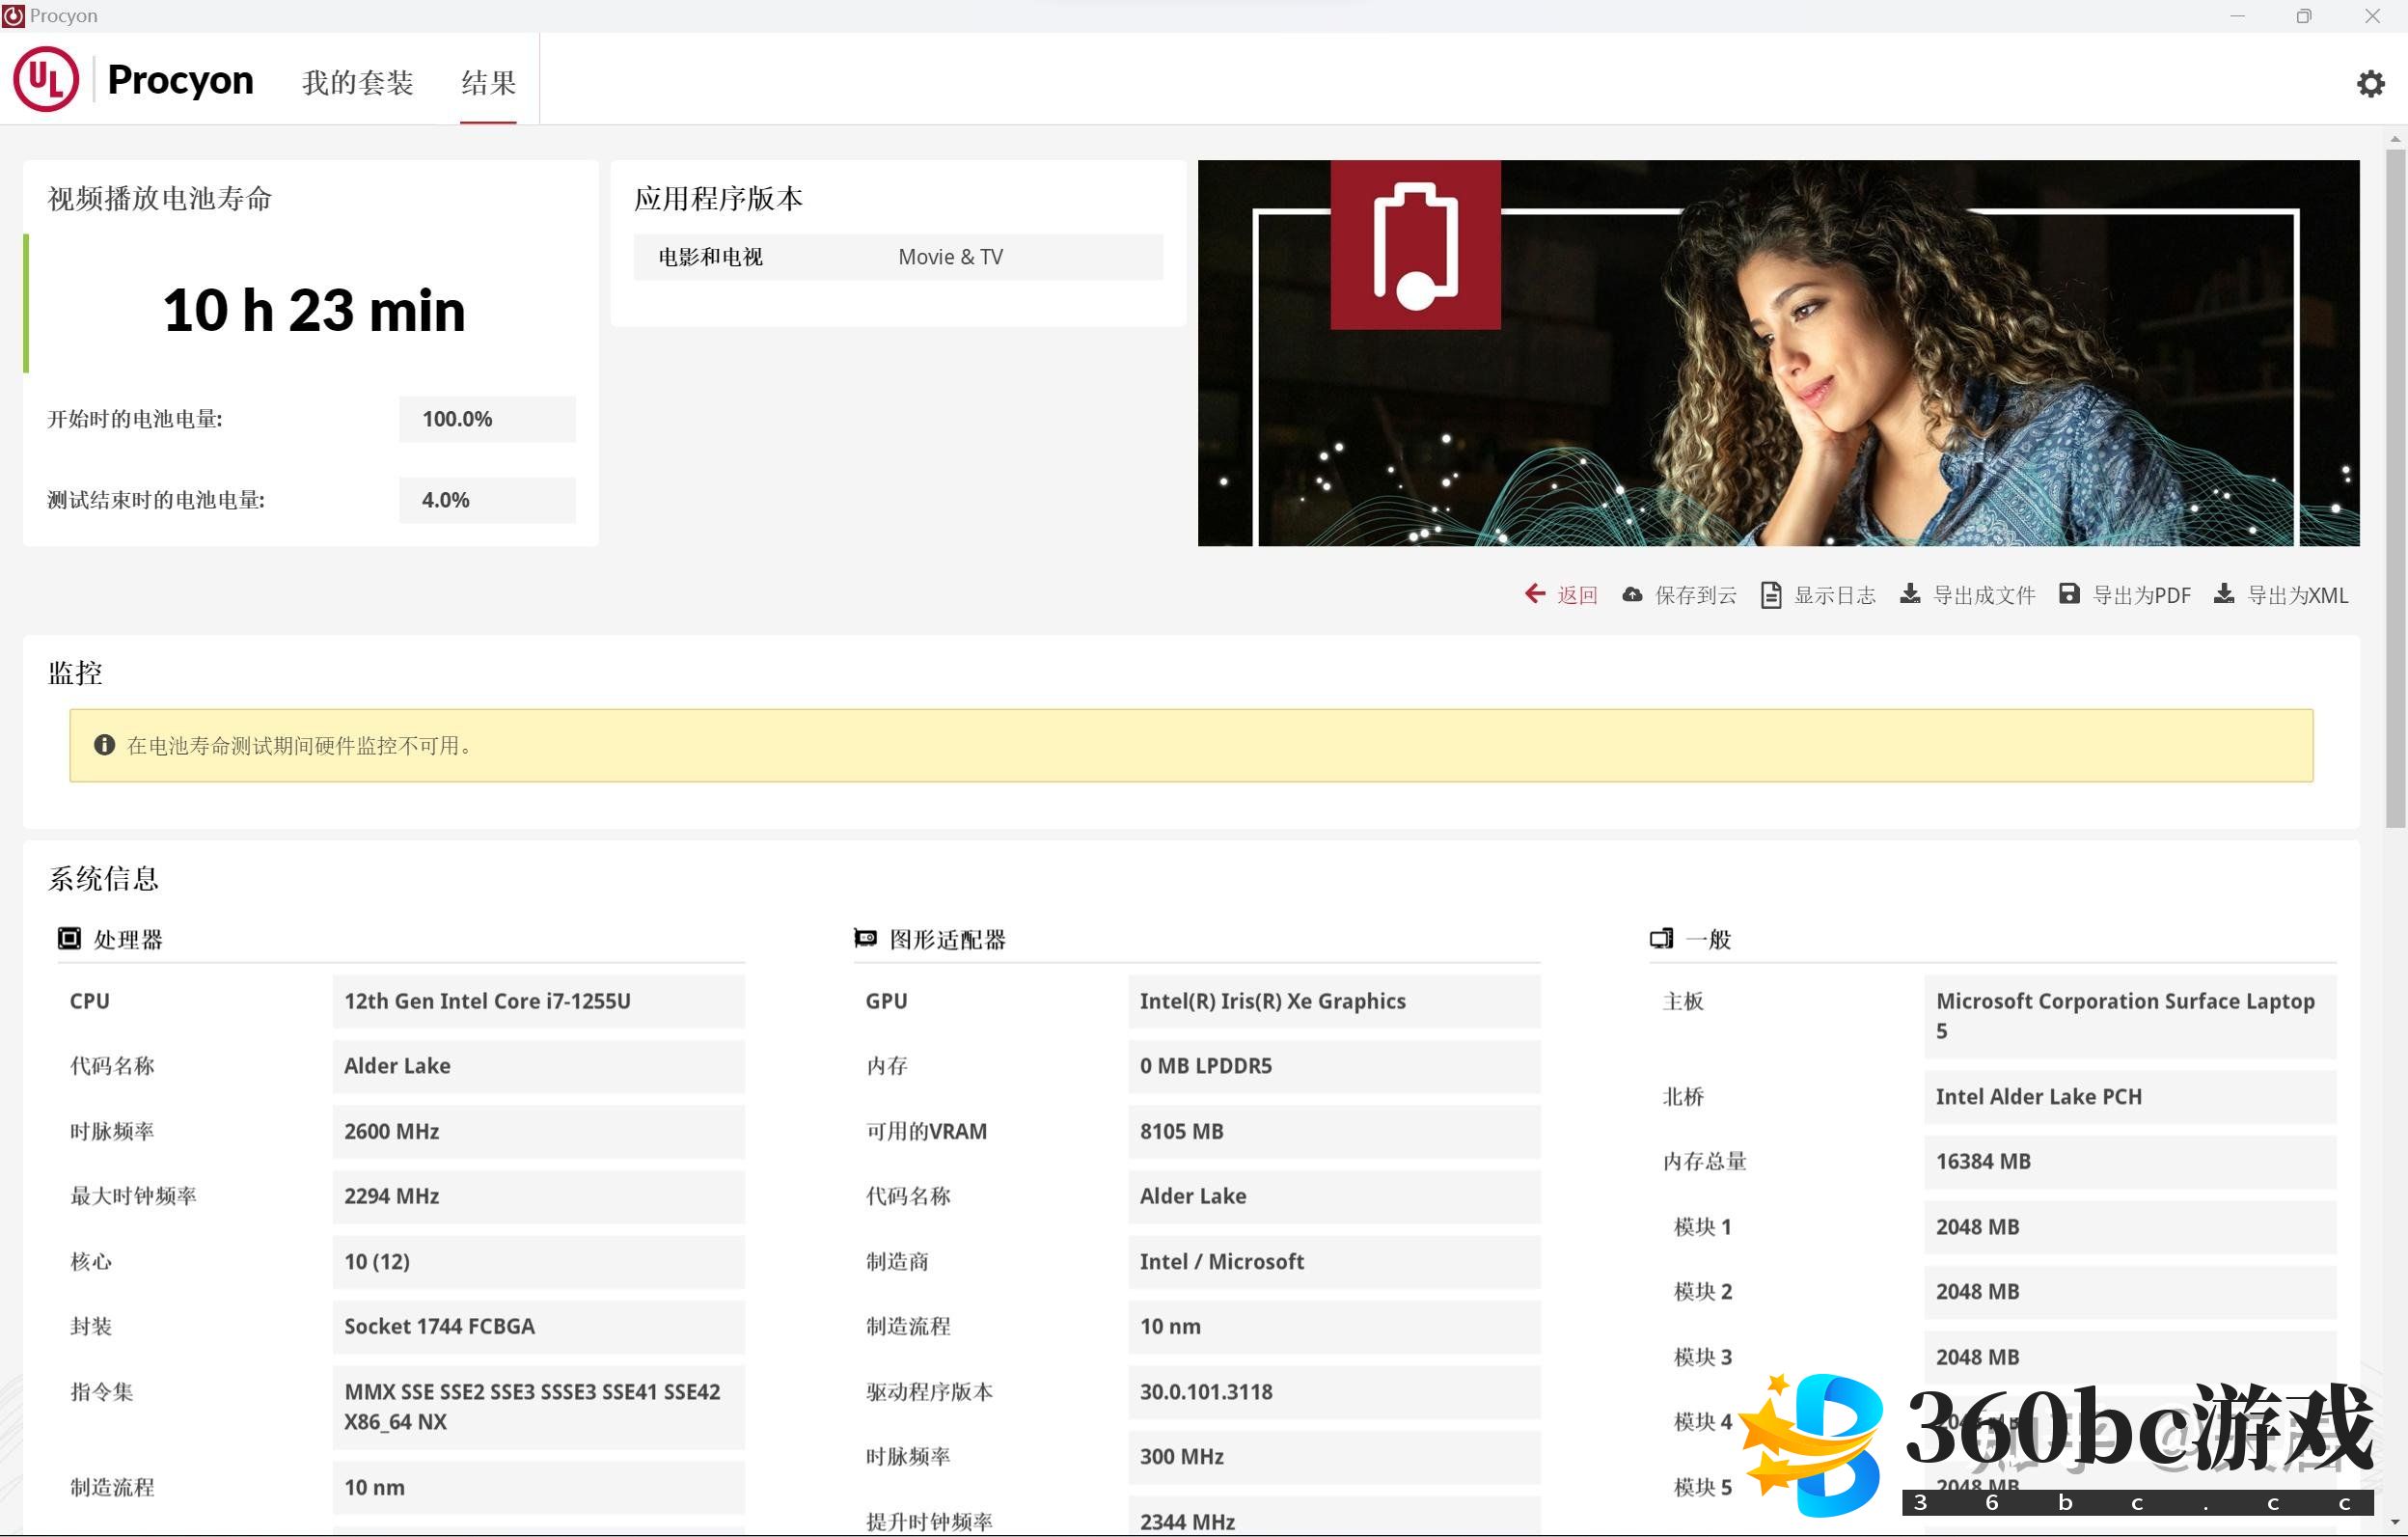
Task: Click the UL Procyon logo
Action: (46, 80)
